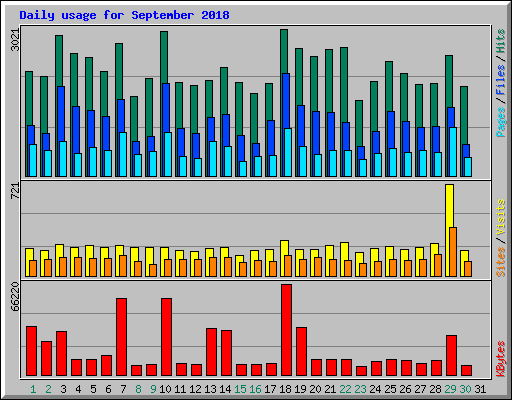This screenshot has width=512, height=400.
Task: Click day 28 on the x-axis
Action: click(435, 389)
